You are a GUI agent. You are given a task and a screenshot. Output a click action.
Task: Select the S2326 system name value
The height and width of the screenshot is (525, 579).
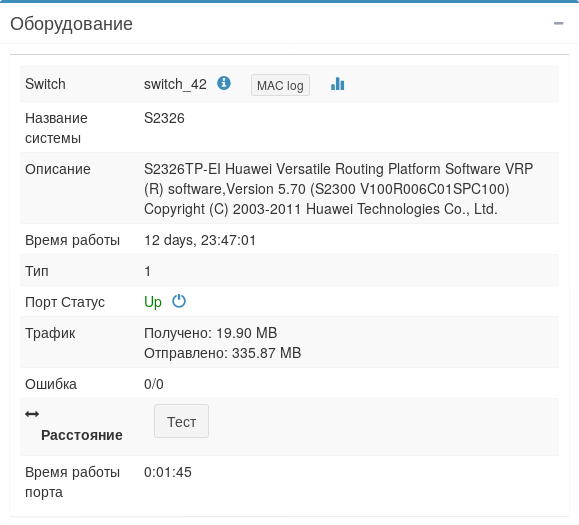click(x=164, y=118)
